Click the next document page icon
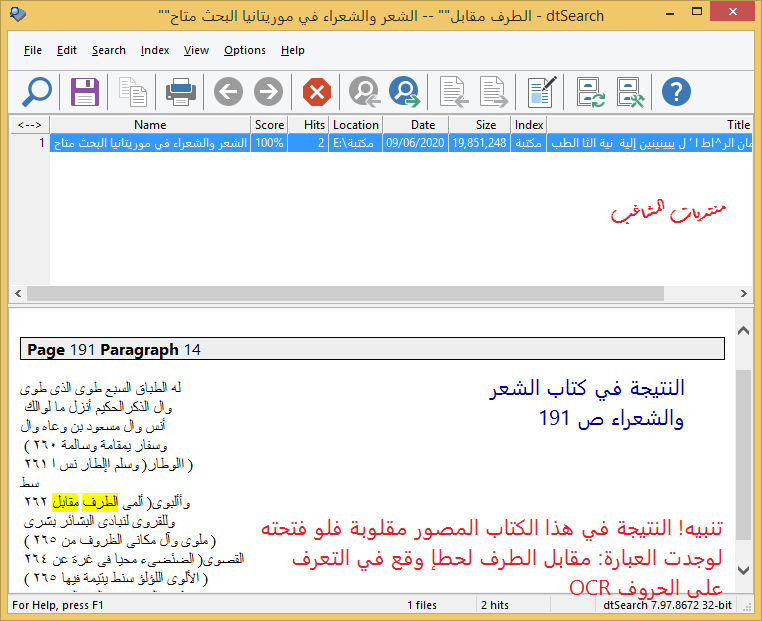Screen dimensions: 762x621 pyautogui.click(x=494, y=92)
